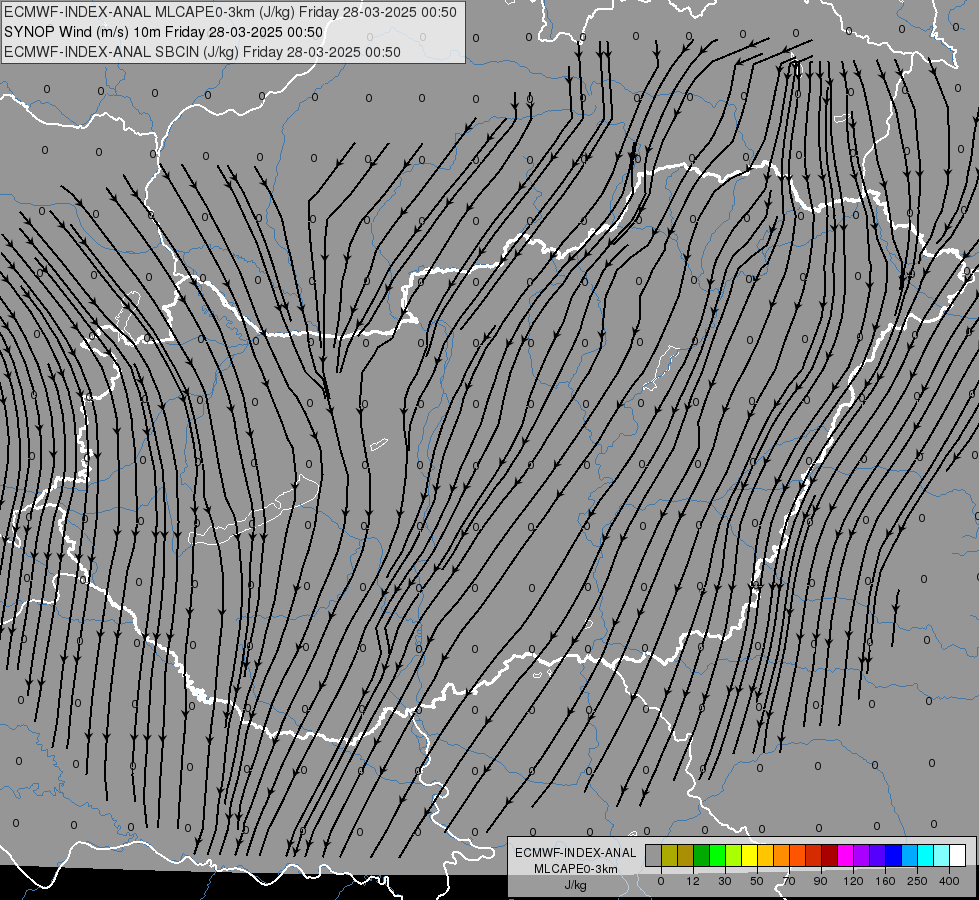This screenshot has height=900, width=979.
Task: Click the '250' tick label on the legend scale
Action: (x=917, y=881)
